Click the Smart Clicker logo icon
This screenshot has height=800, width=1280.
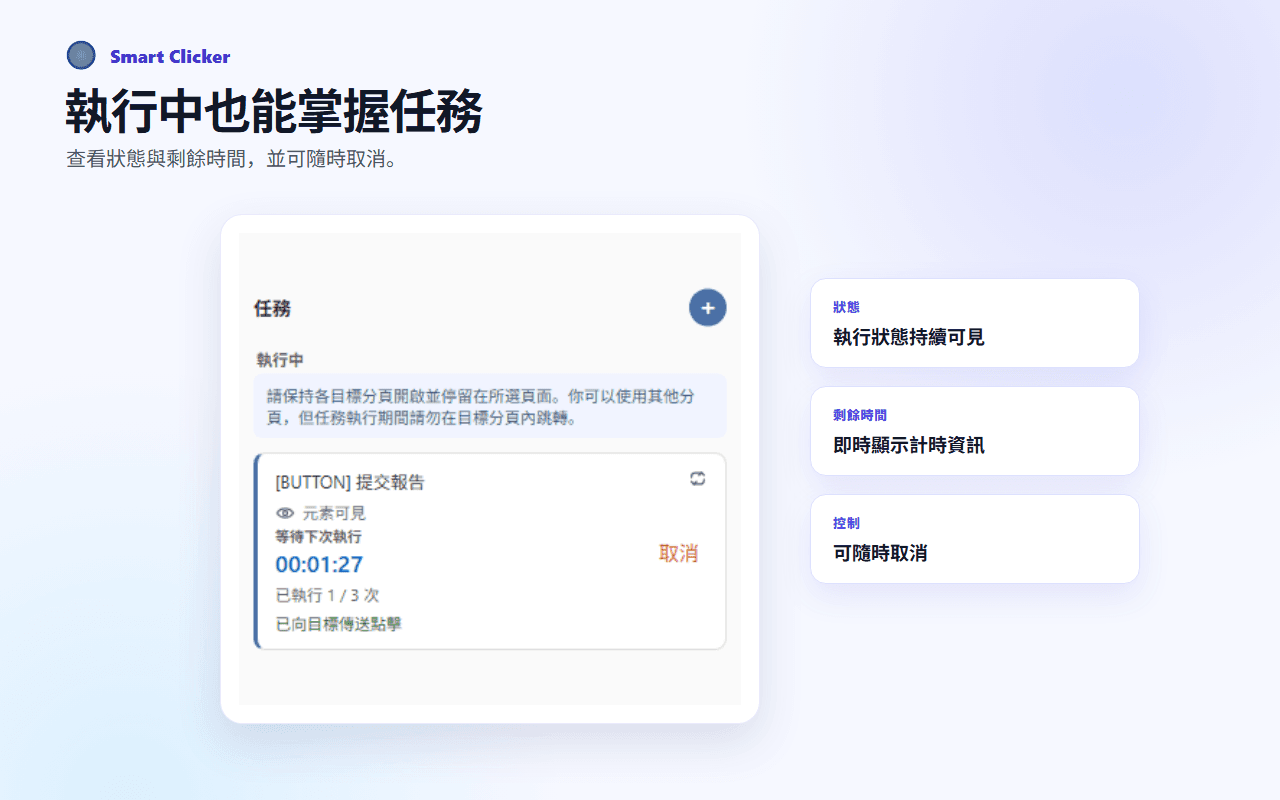(81, 55)
